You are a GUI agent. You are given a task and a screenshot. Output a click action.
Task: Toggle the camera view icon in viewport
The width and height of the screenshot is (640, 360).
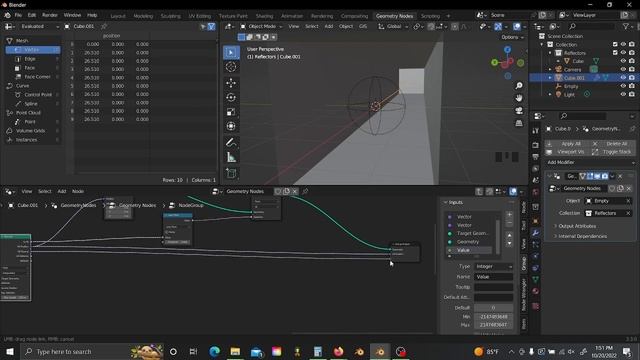[x=519, y=111]
